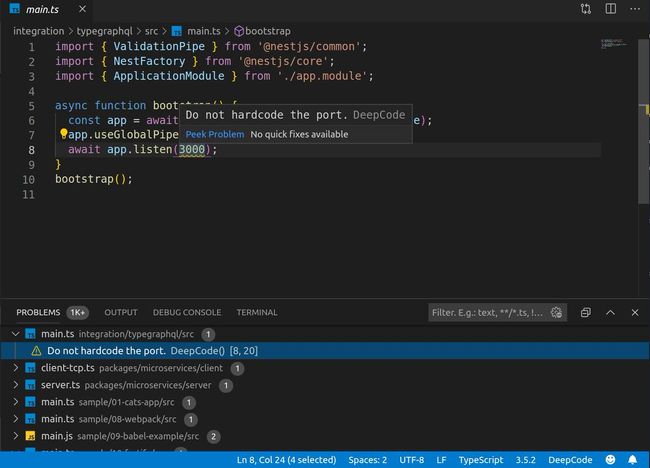Open the editor More Actions ellipsis menu
Screen dimensions: 650x468
coord(633,9)
